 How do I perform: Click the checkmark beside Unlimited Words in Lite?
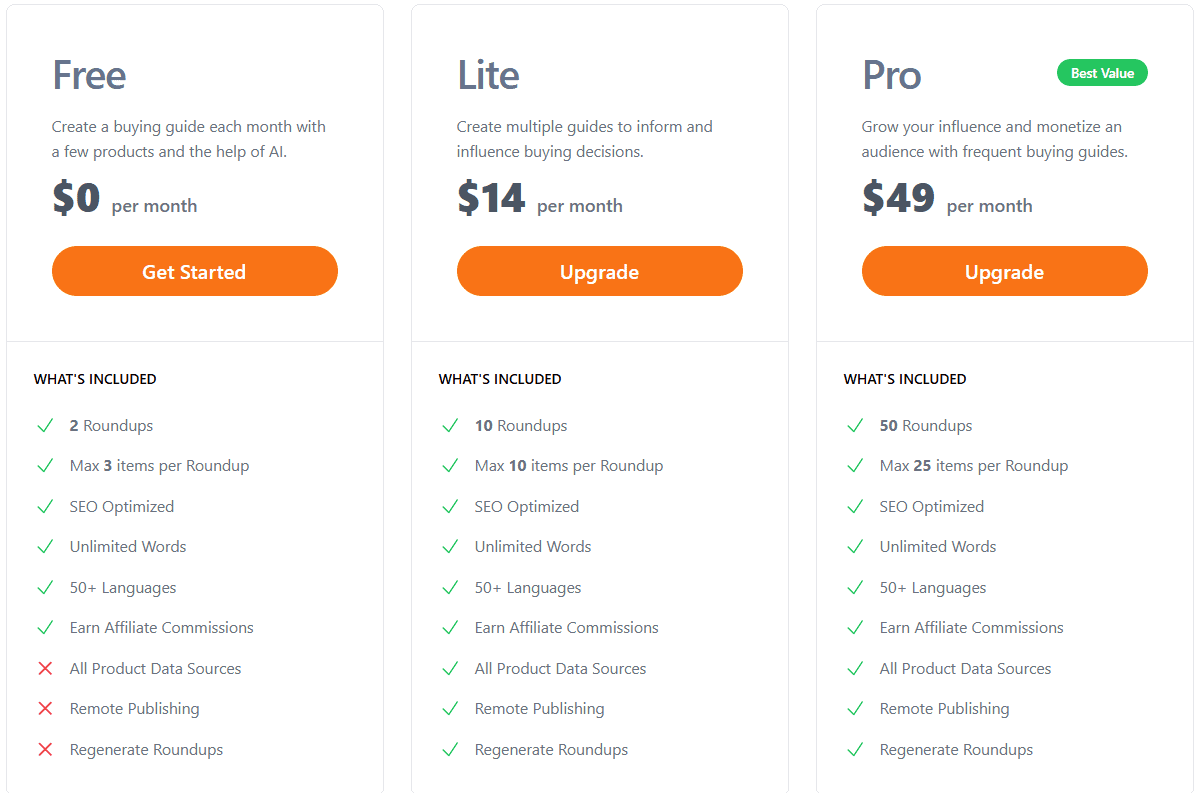point(450,546)
